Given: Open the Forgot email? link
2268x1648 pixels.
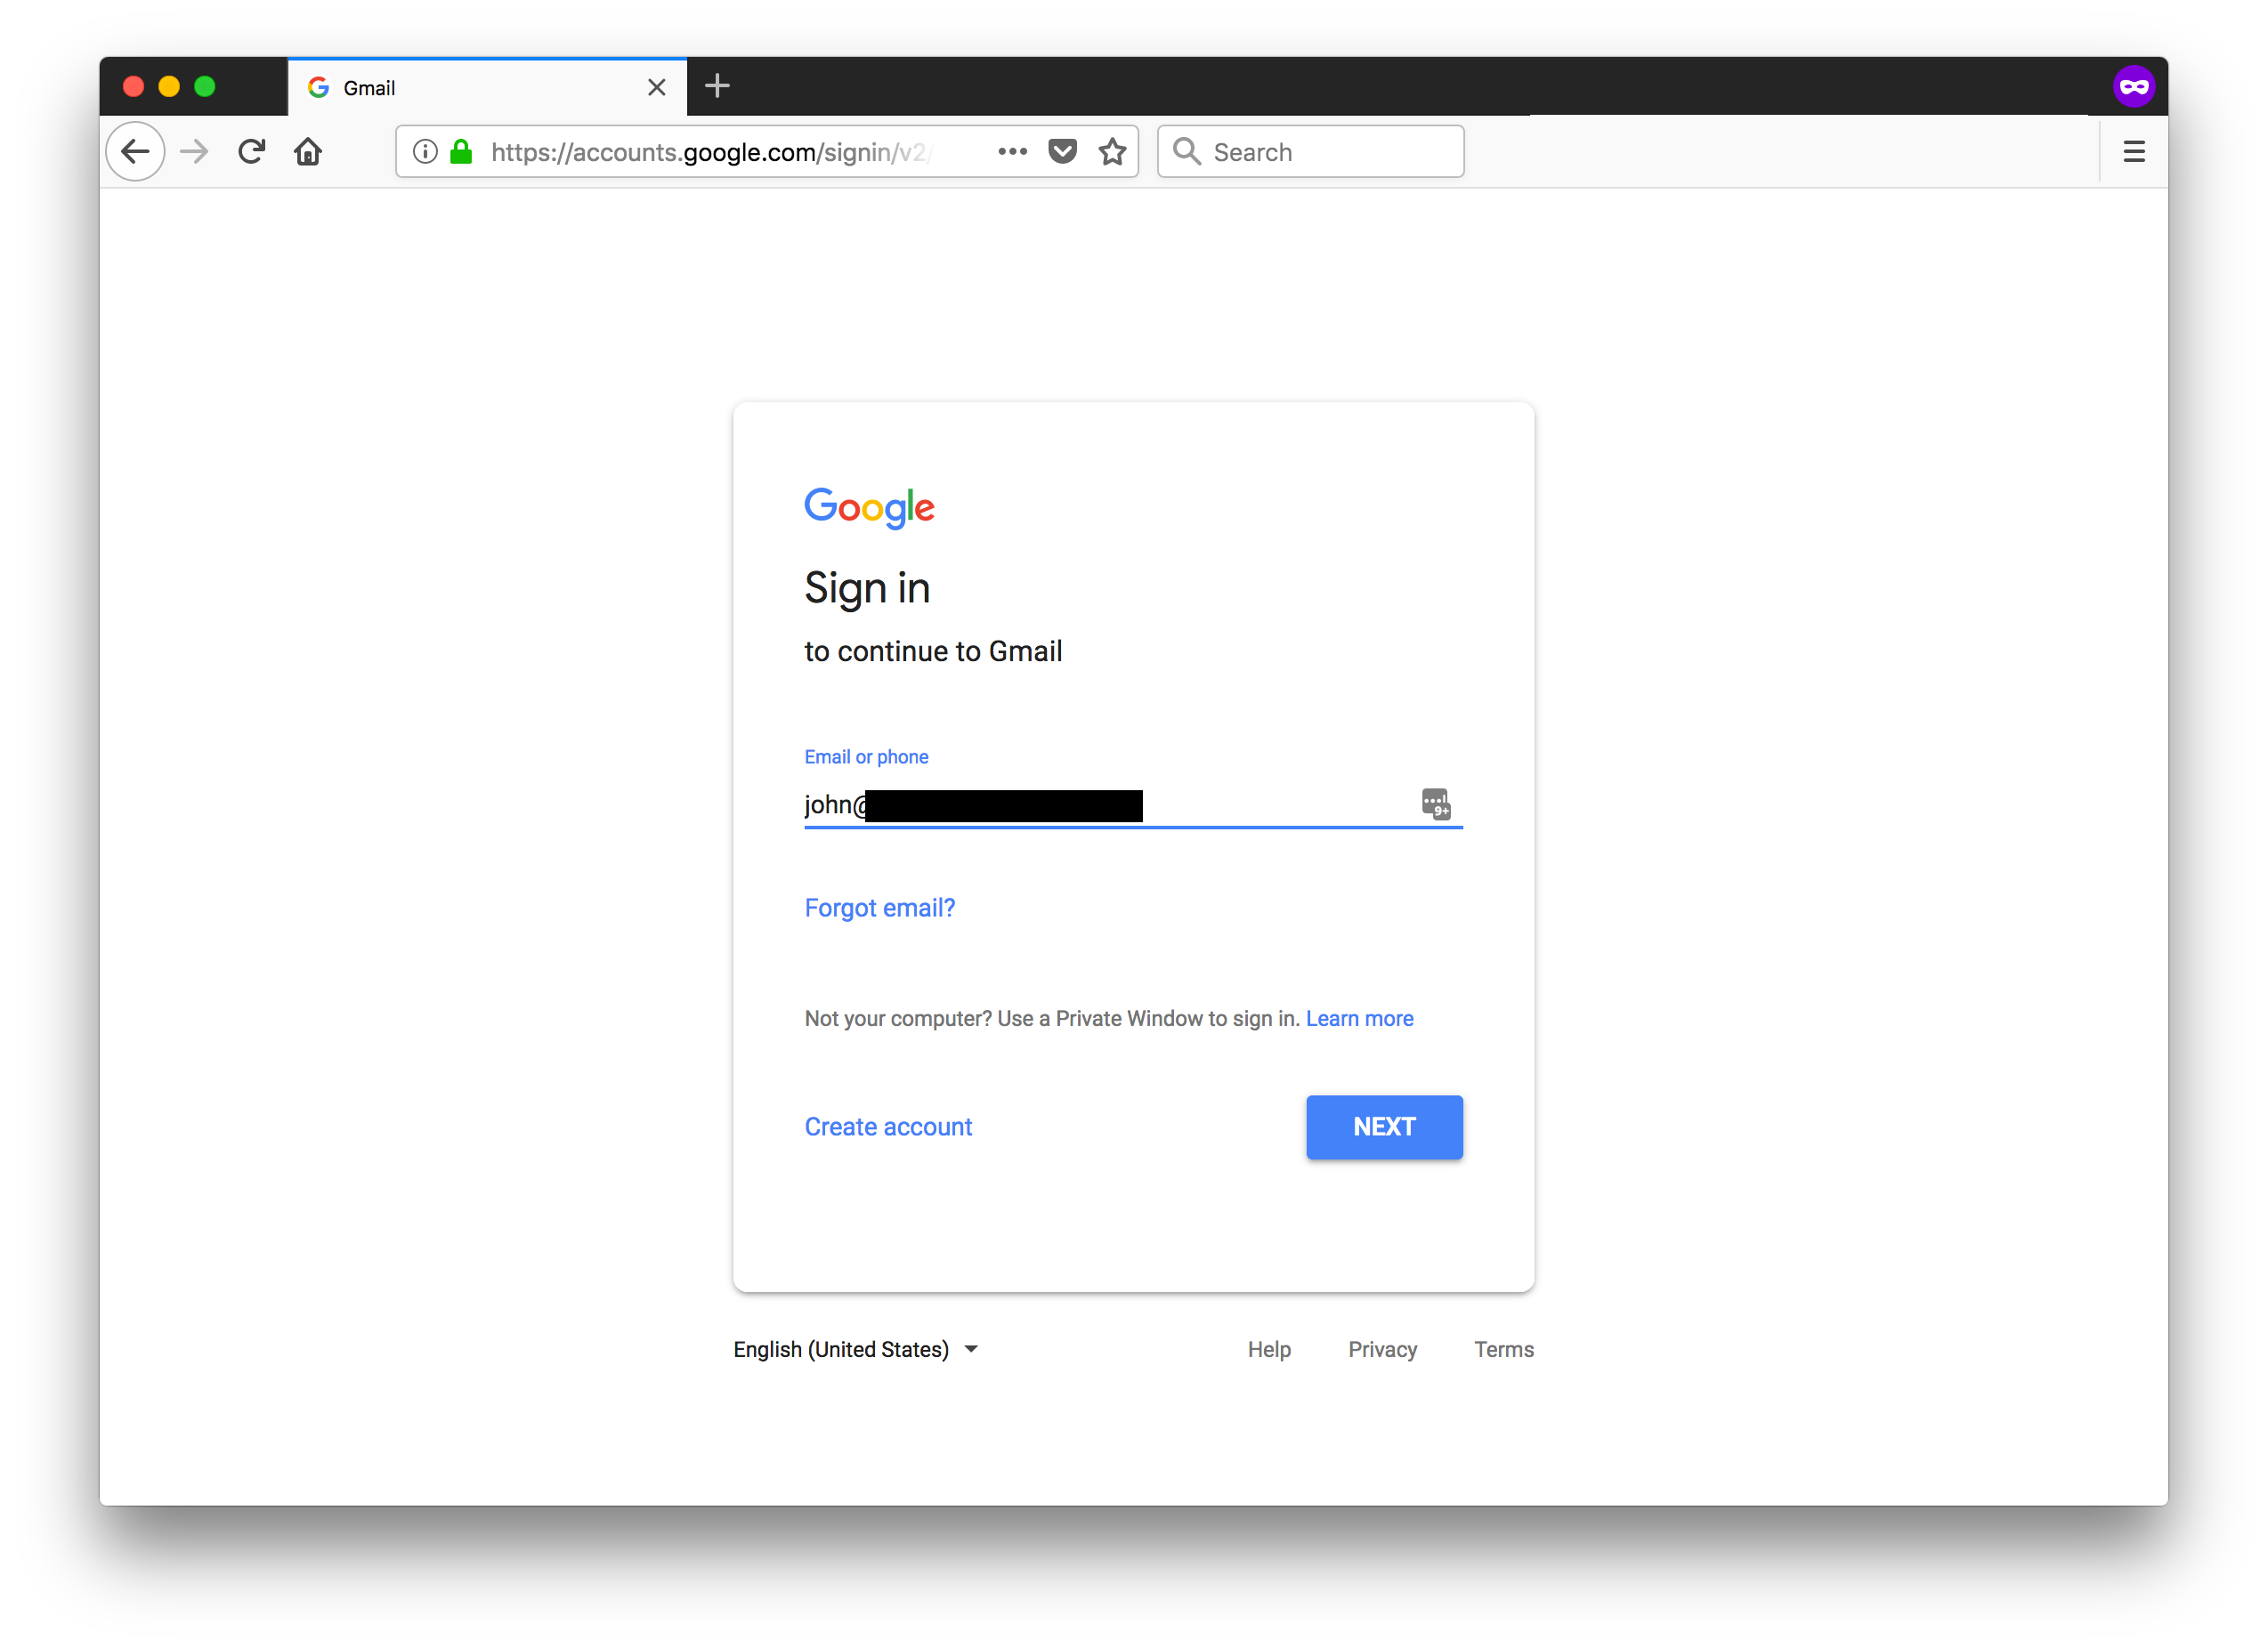Looking at the screenshot, I should tap(879, 908).
